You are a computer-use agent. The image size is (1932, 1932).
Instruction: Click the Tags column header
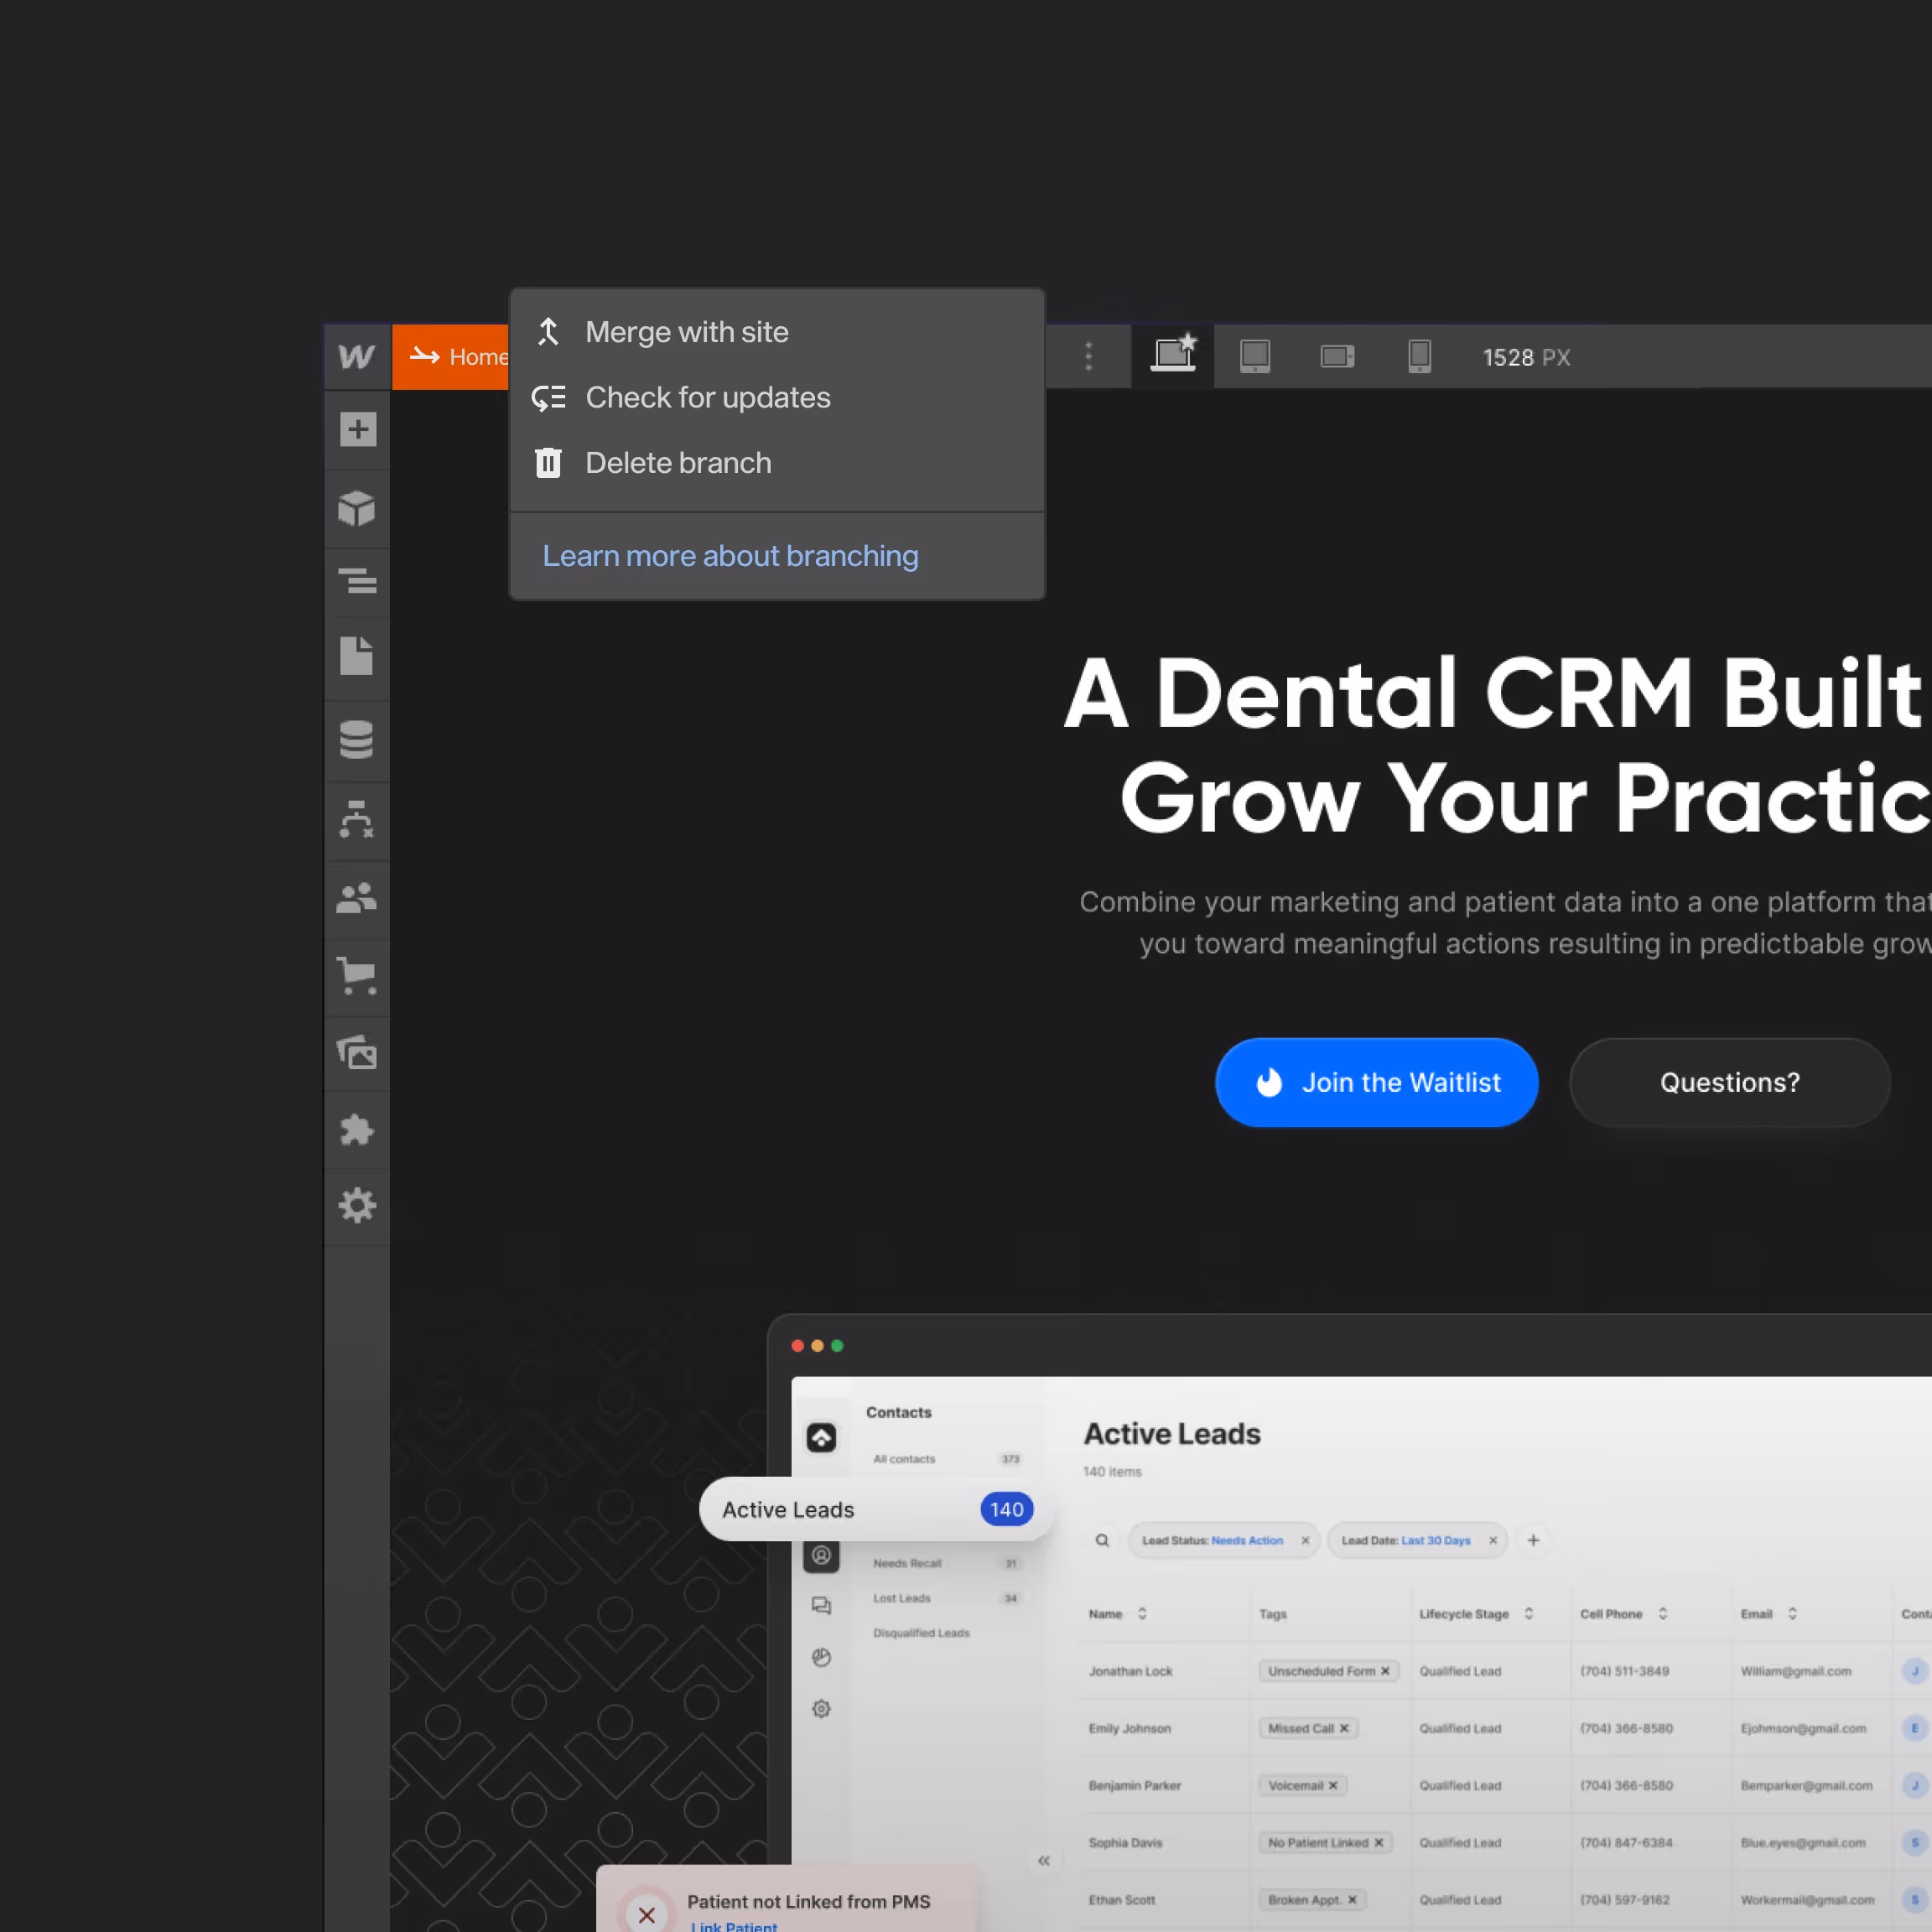click(1273, 1614)
